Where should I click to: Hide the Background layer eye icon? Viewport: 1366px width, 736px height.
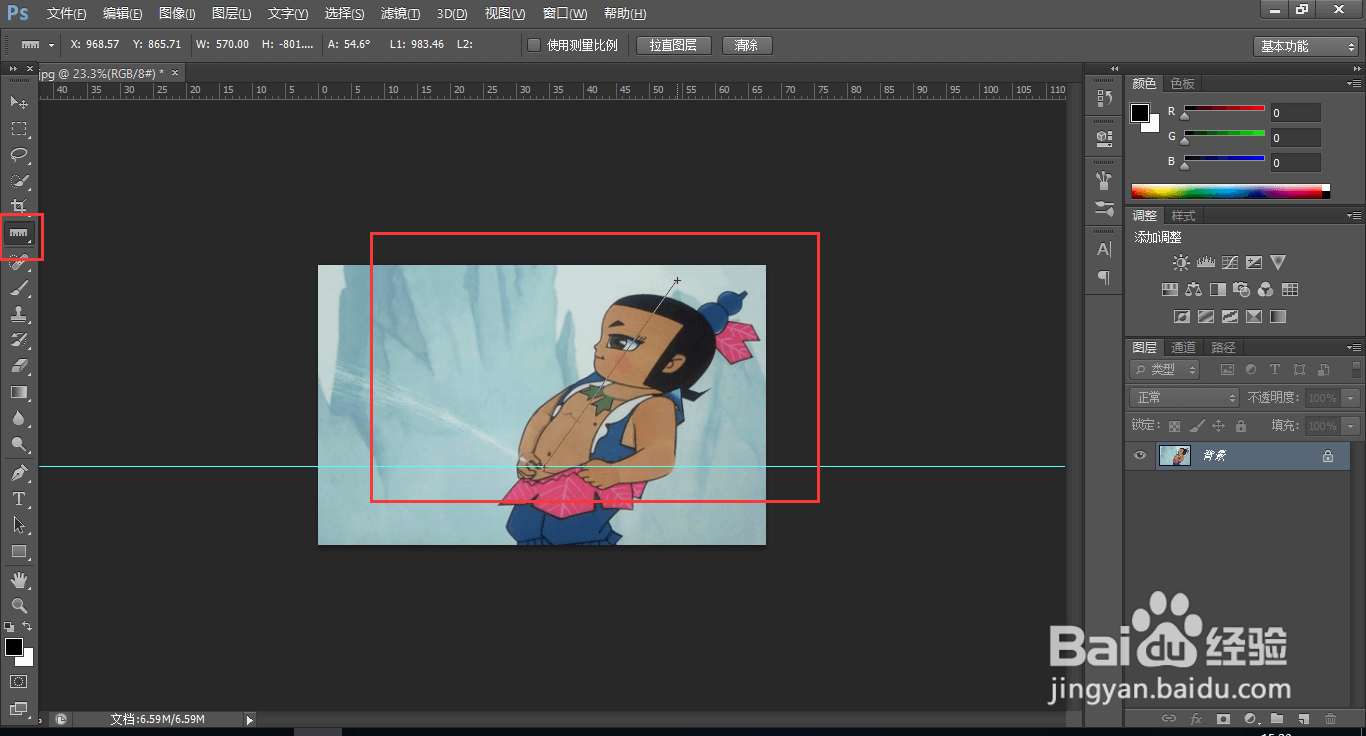click(1139, 456)
